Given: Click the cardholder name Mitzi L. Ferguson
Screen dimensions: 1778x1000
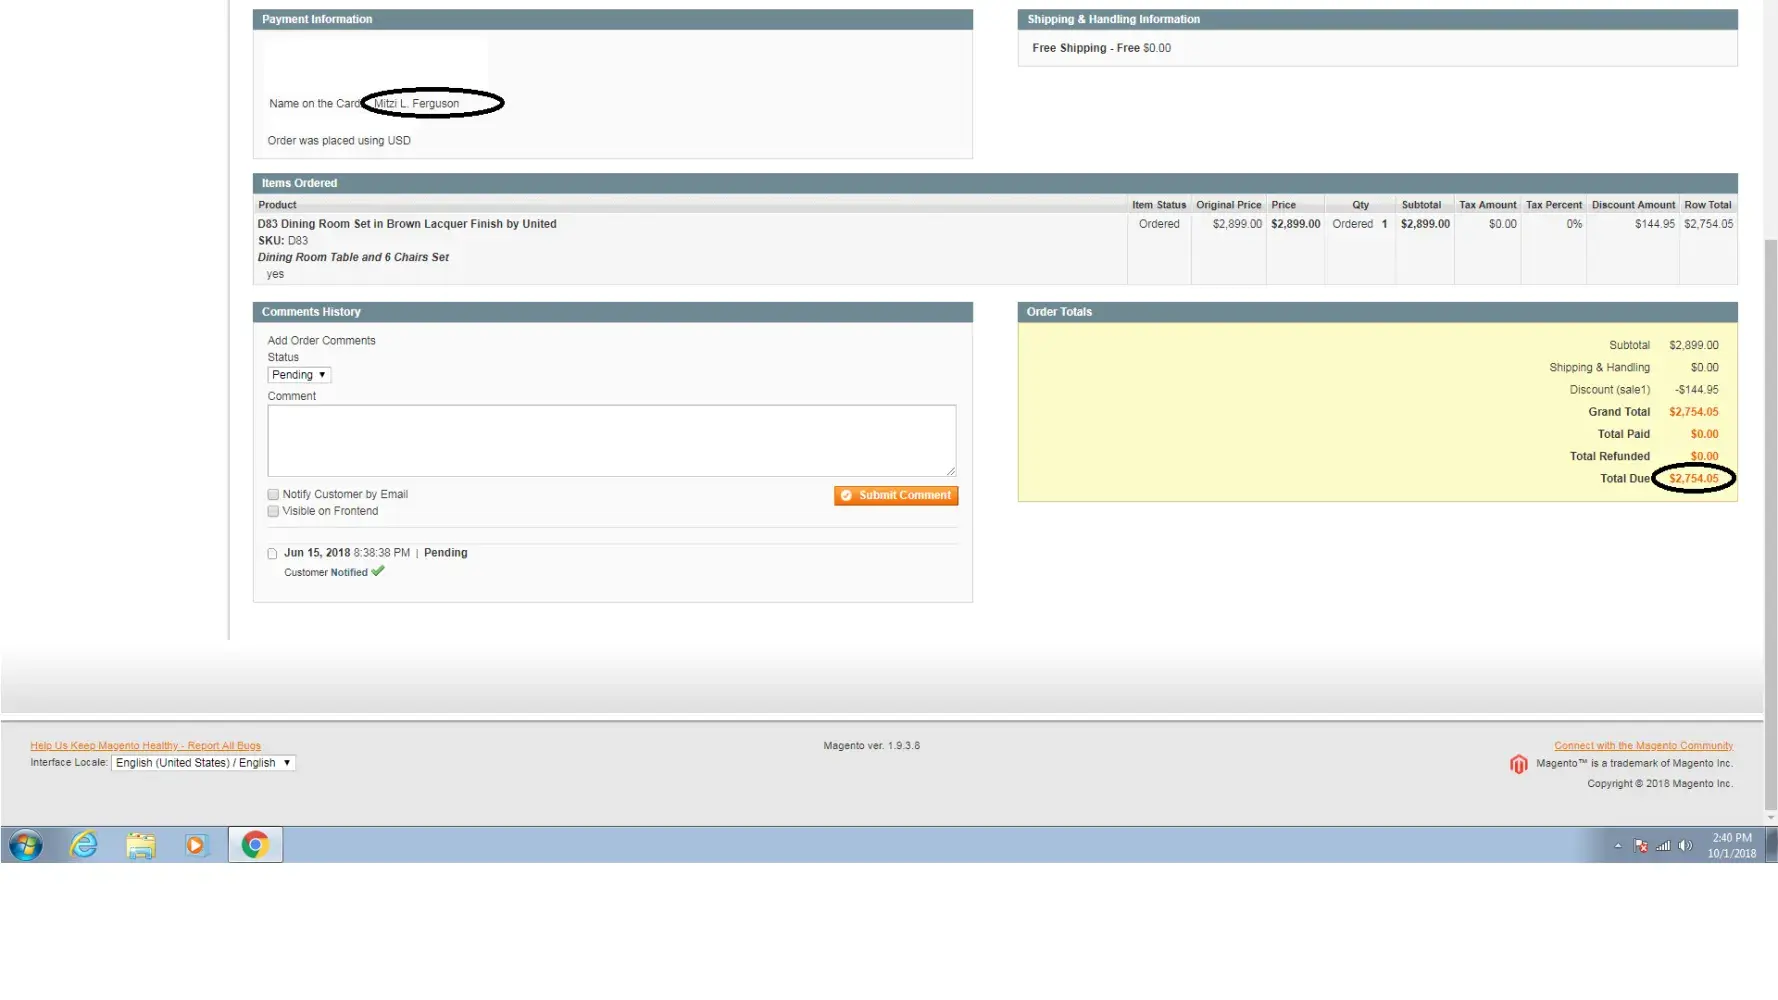Looking at the screenshot, I should coord(416,104).
